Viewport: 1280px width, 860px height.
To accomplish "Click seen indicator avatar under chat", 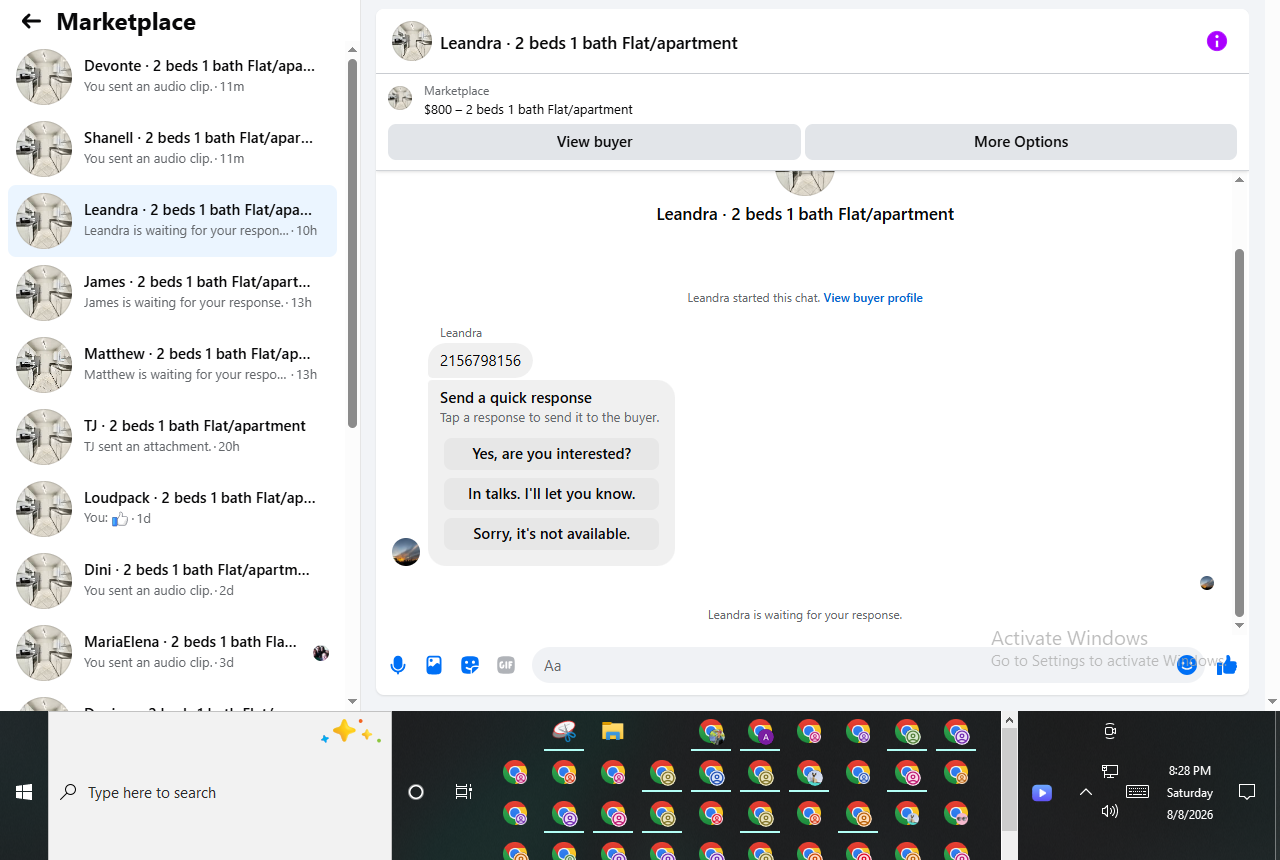I will (x=1207, y=583).
